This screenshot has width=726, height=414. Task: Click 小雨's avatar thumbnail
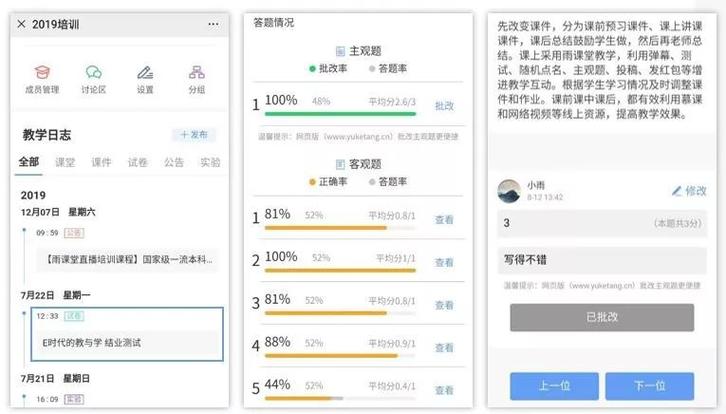tap(509, 191)
